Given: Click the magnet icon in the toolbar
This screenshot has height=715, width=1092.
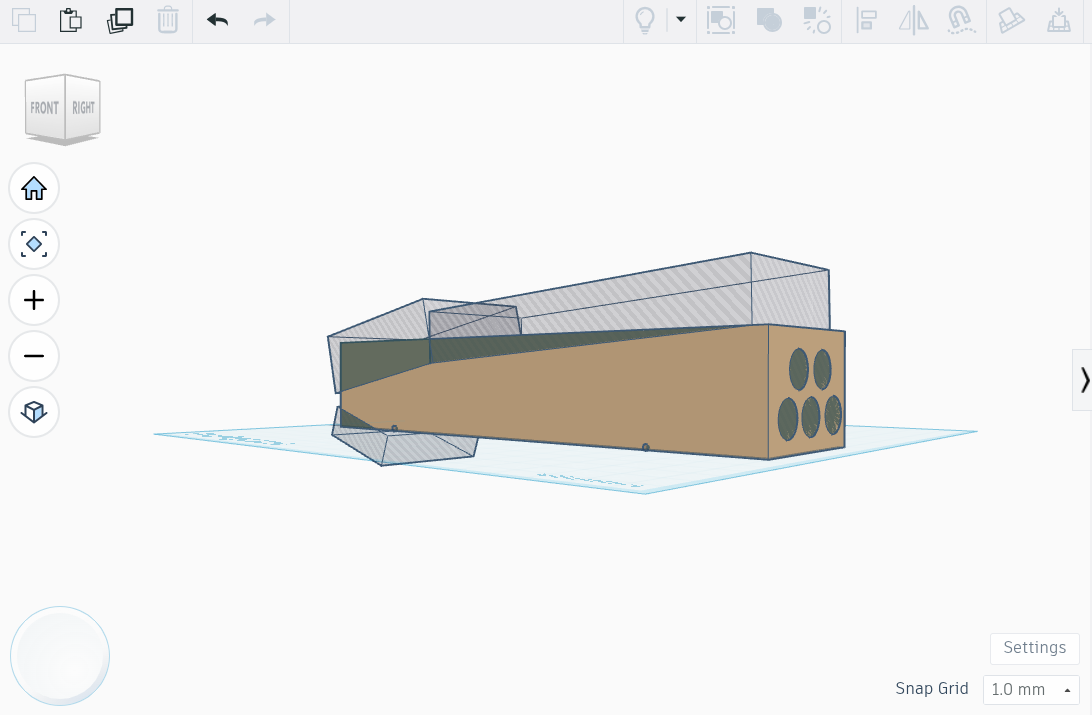Looking at the screenshot, I should pos(961,20).
